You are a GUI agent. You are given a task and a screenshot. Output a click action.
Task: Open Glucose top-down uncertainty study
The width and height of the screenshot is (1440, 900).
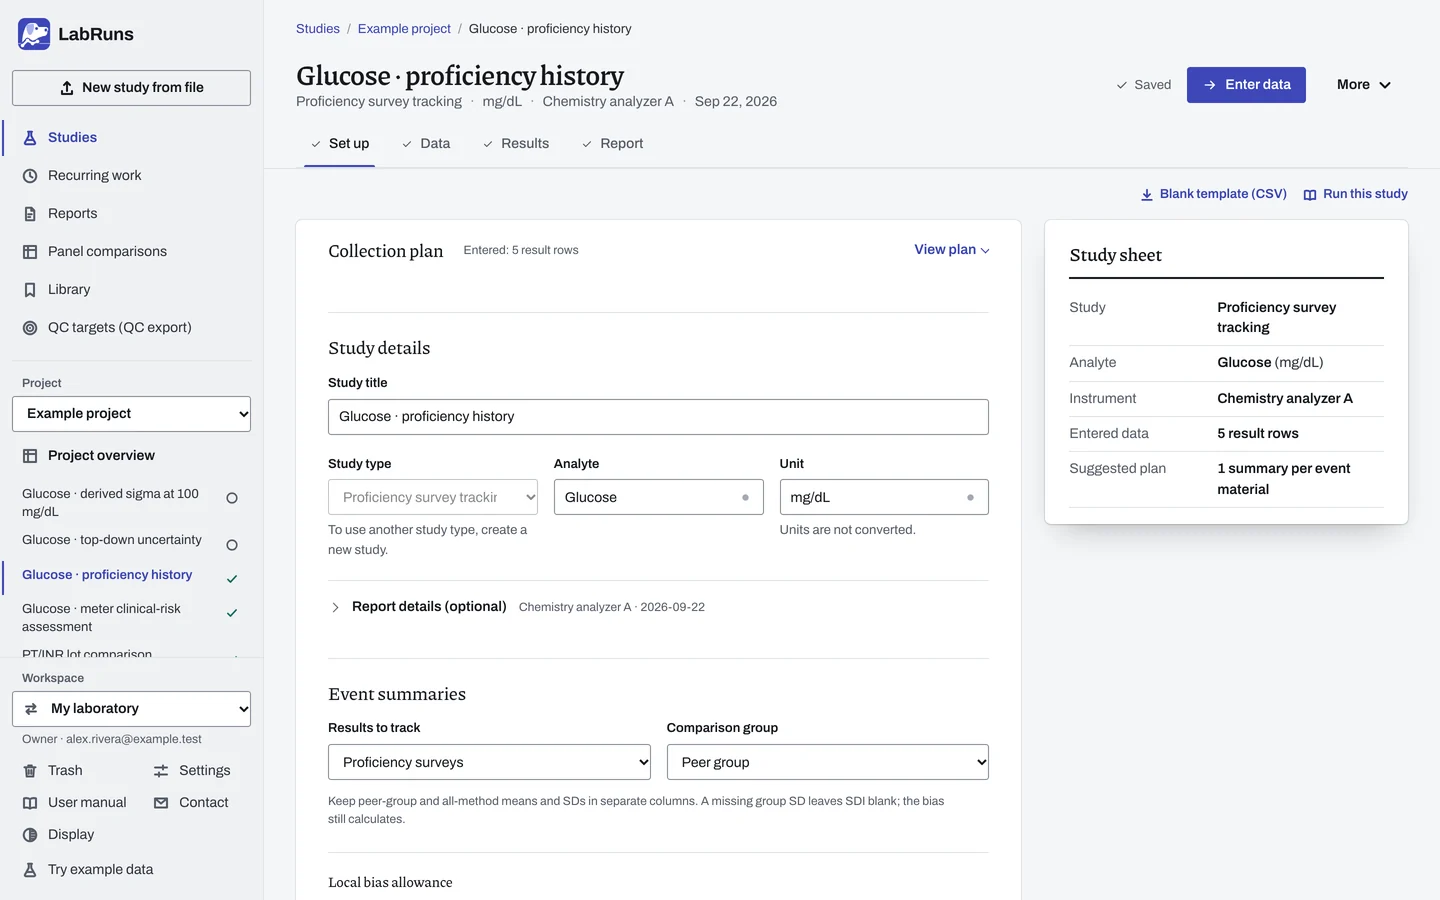click(130, 541)
